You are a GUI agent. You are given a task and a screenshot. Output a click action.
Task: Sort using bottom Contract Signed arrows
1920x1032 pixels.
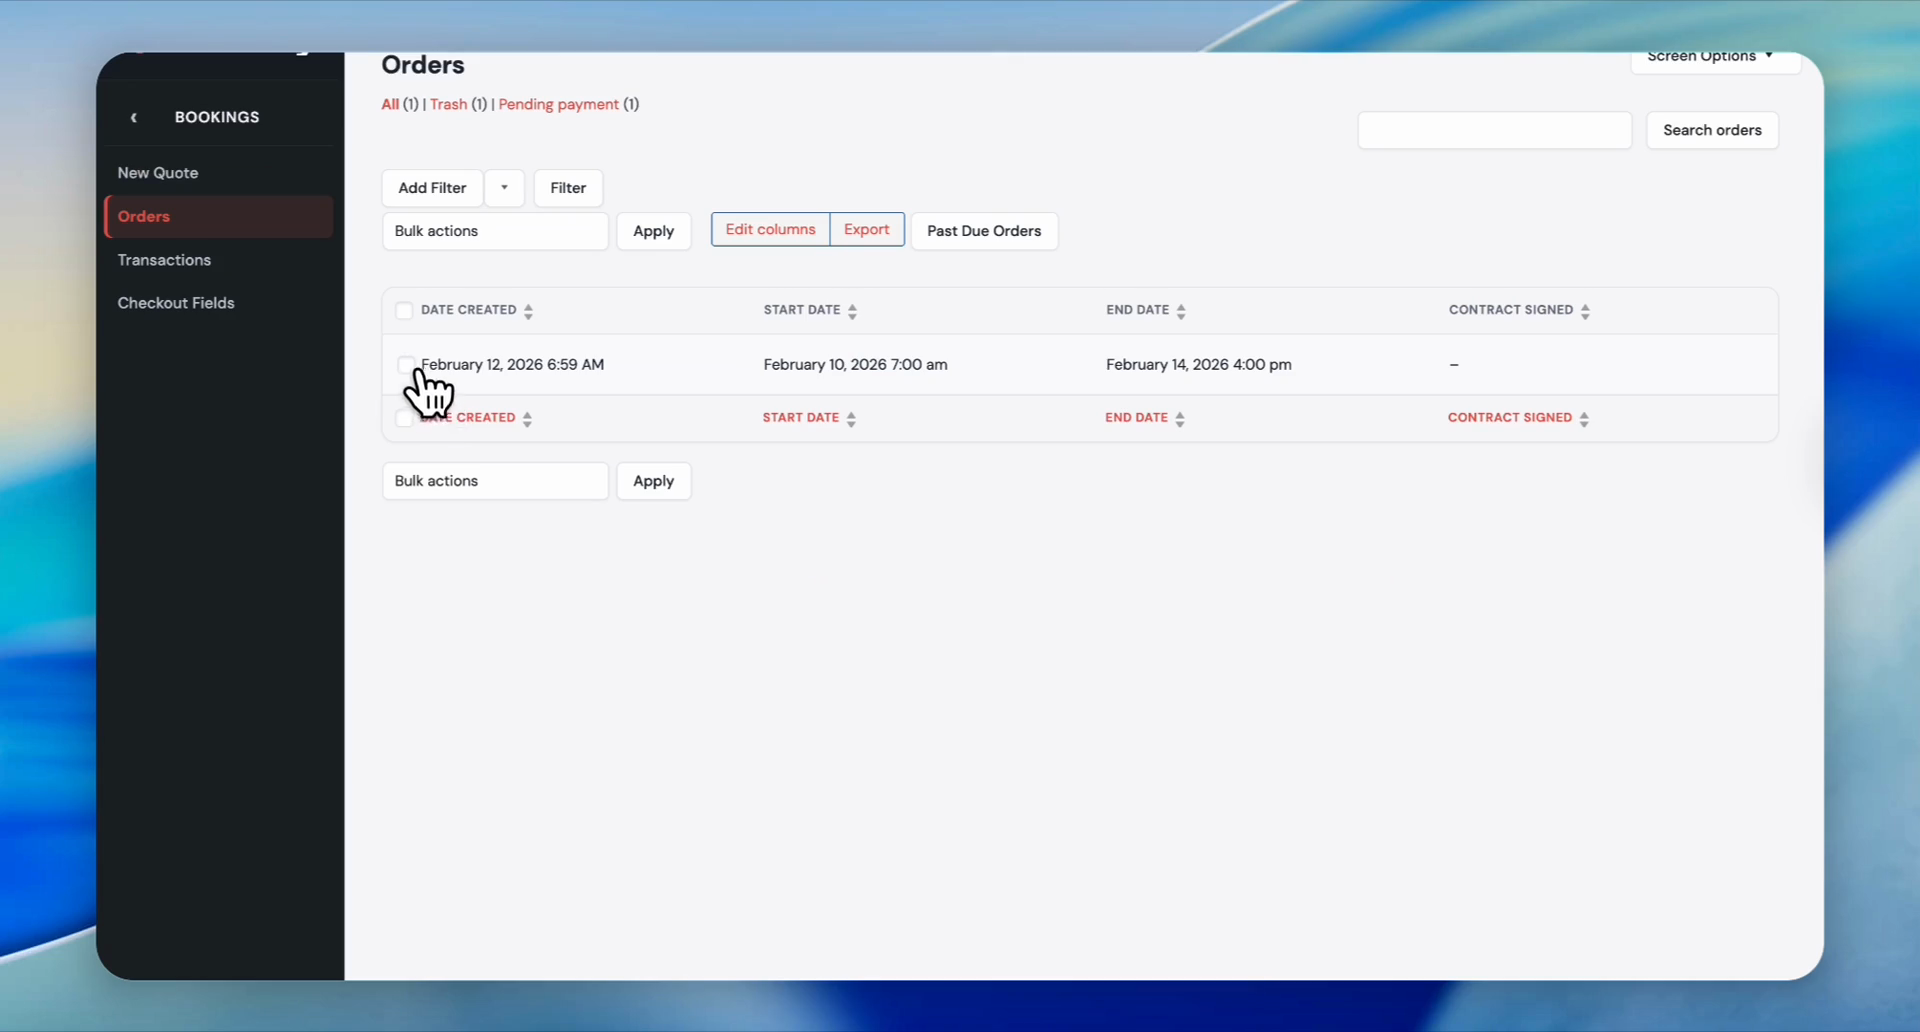tap(1586, 419)
